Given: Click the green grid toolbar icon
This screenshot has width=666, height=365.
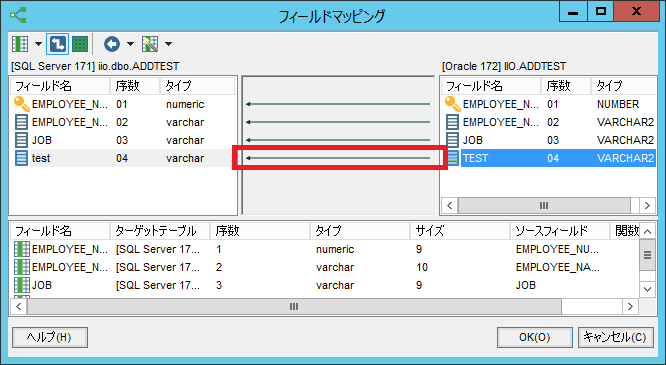Looking at the screenshot, I should pos(80,44).
